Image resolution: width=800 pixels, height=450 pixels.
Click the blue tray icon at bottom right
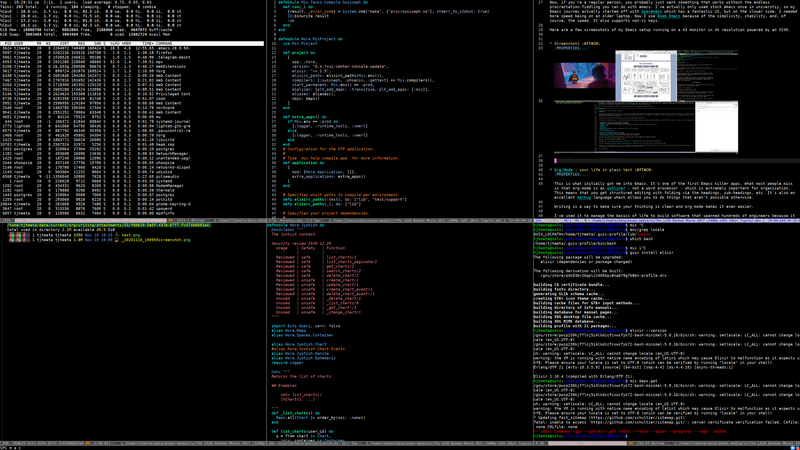pos(792,447)
